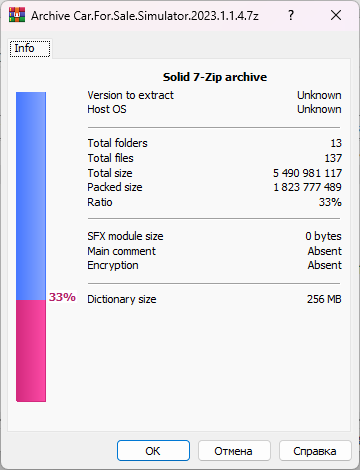Click the Total folders count 13
Image resolution: width=360 pixels, height=470 pixels.
[336, 143]
